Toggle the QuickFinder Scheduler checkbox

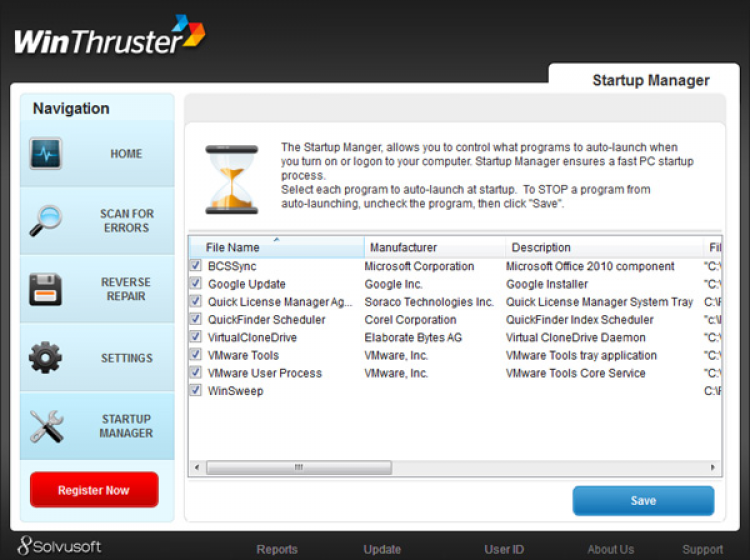(196, 318)
